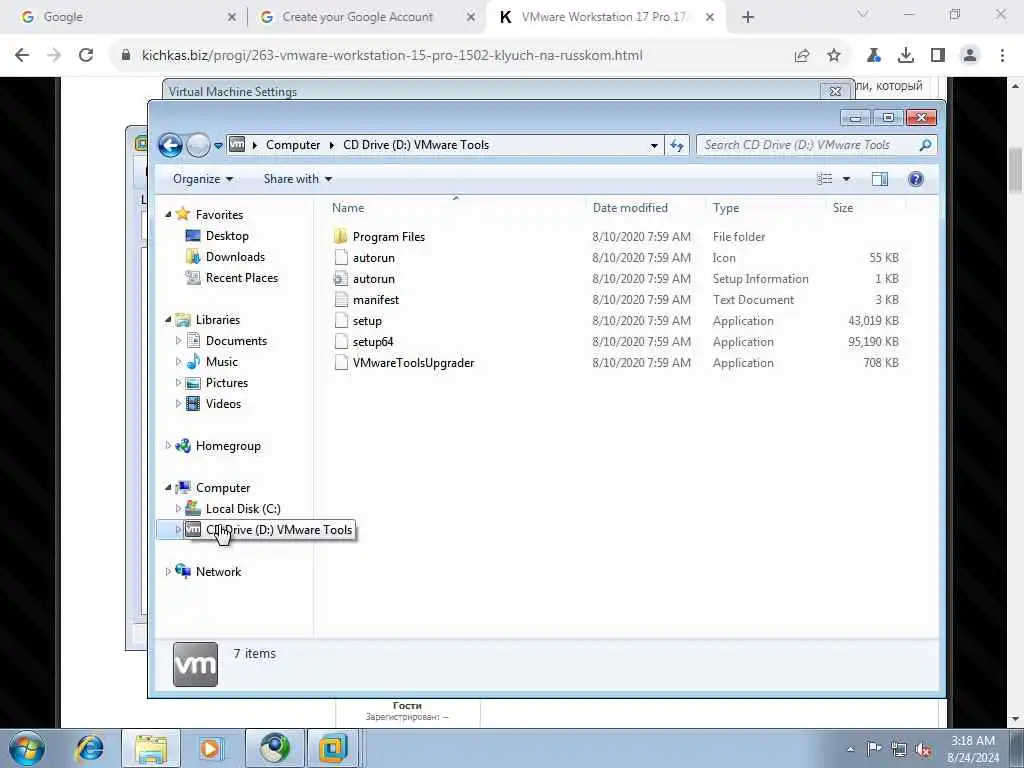The width and height of the screenshot is (1024, 768).
Task: Open Desktop under Favorites
Action: [x=227, y=236]
